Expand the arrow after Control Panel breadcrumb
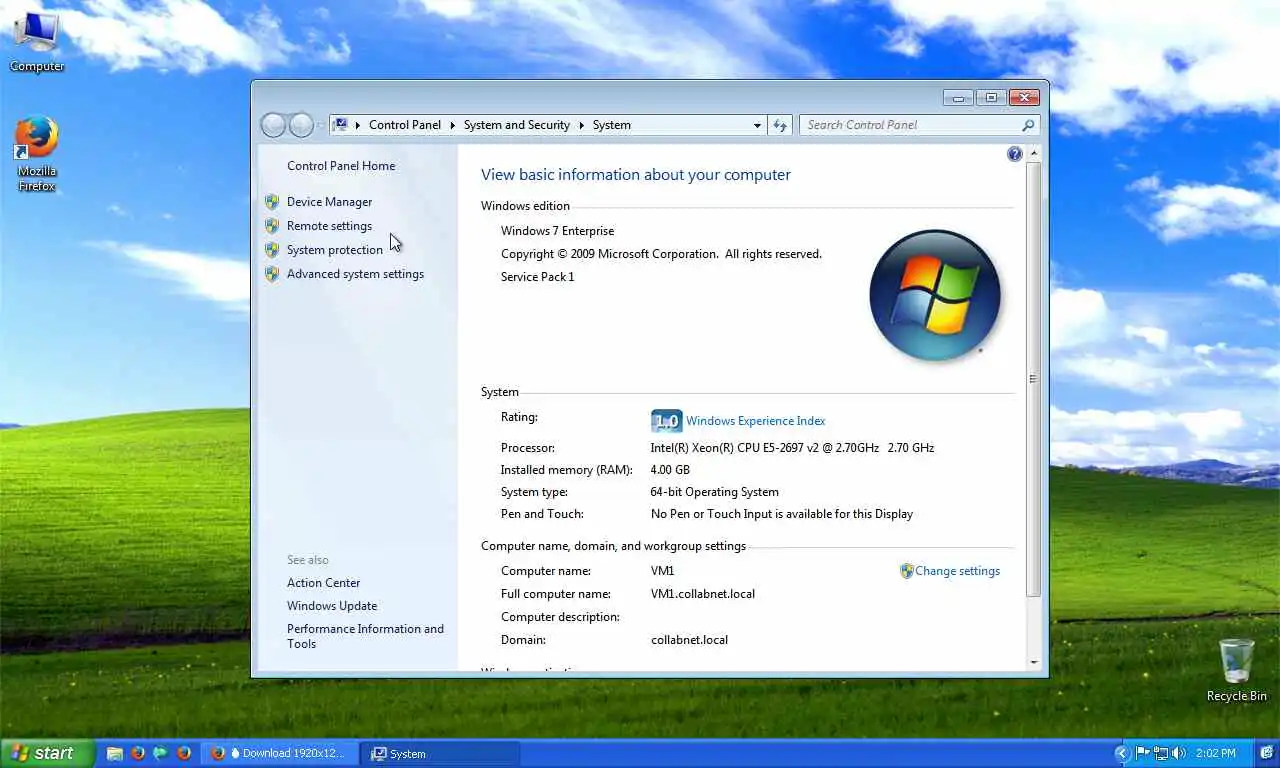 (x=452, y=125)
